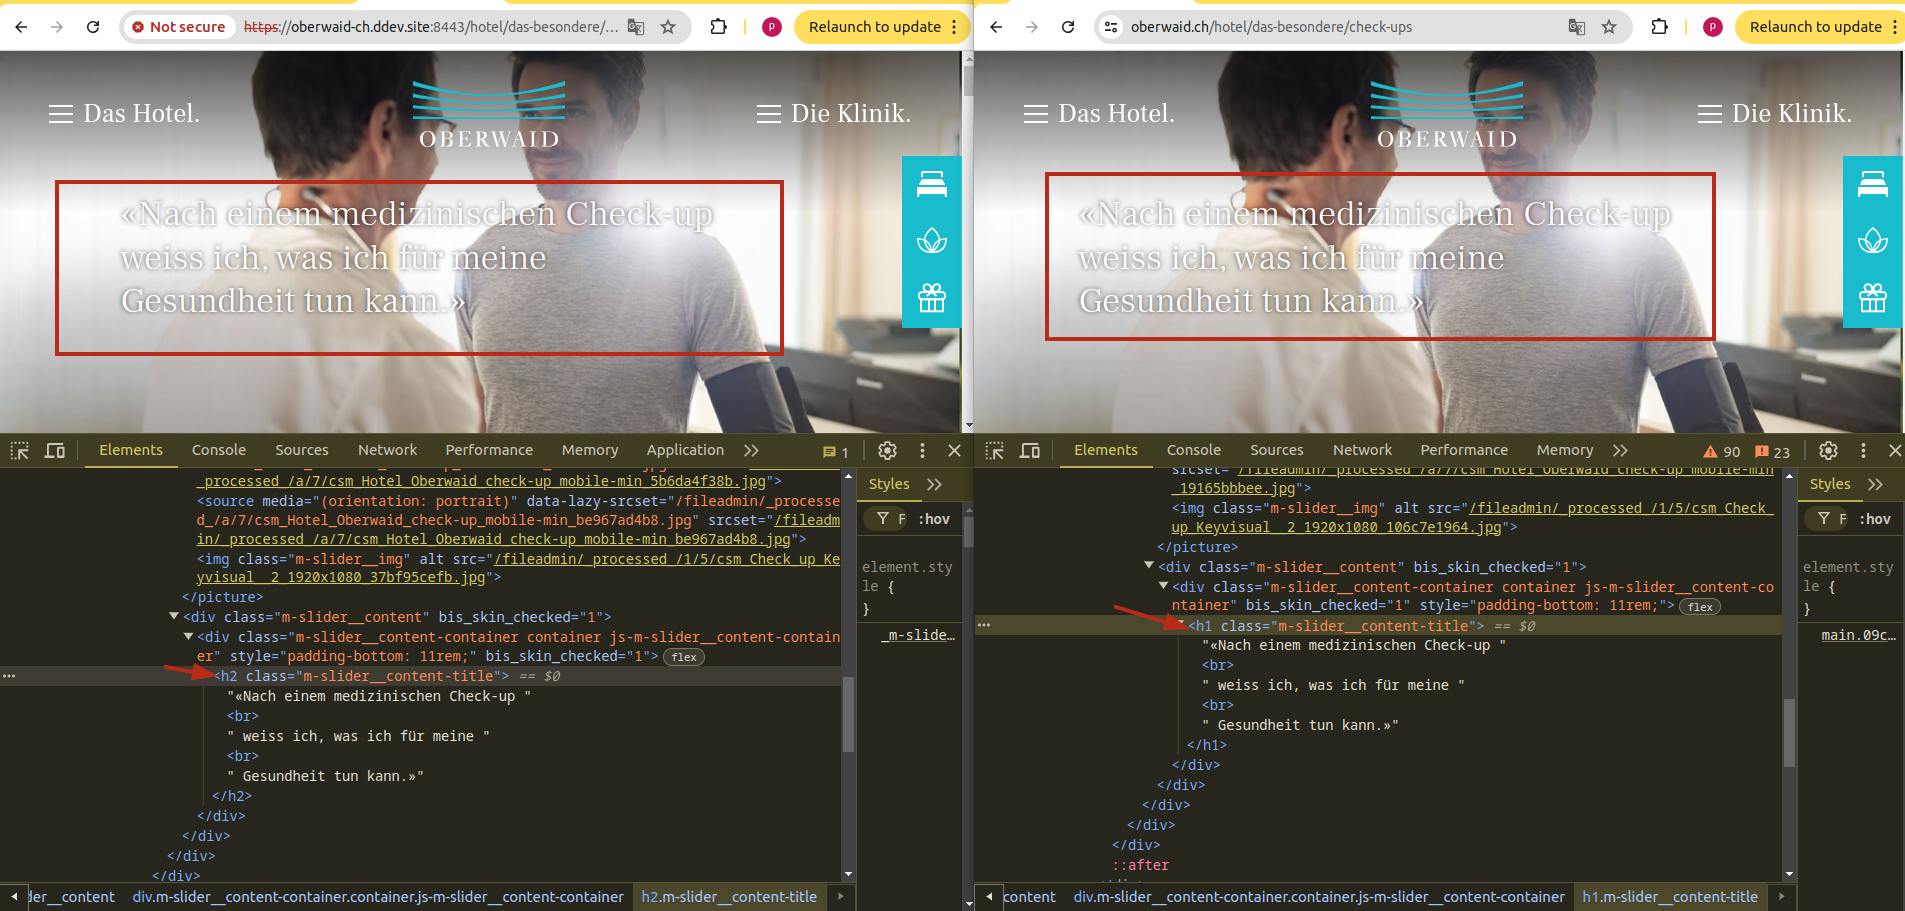Open Die Klinik menu on the left page
This screenshot has width=1905, height=911.
pyautogui.click(x=834, y=114)
